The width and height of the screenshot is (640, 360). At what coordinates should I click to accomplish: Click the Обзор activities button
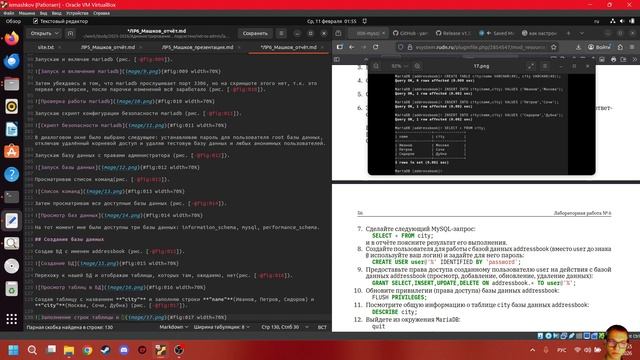click(x=13, y=21)
